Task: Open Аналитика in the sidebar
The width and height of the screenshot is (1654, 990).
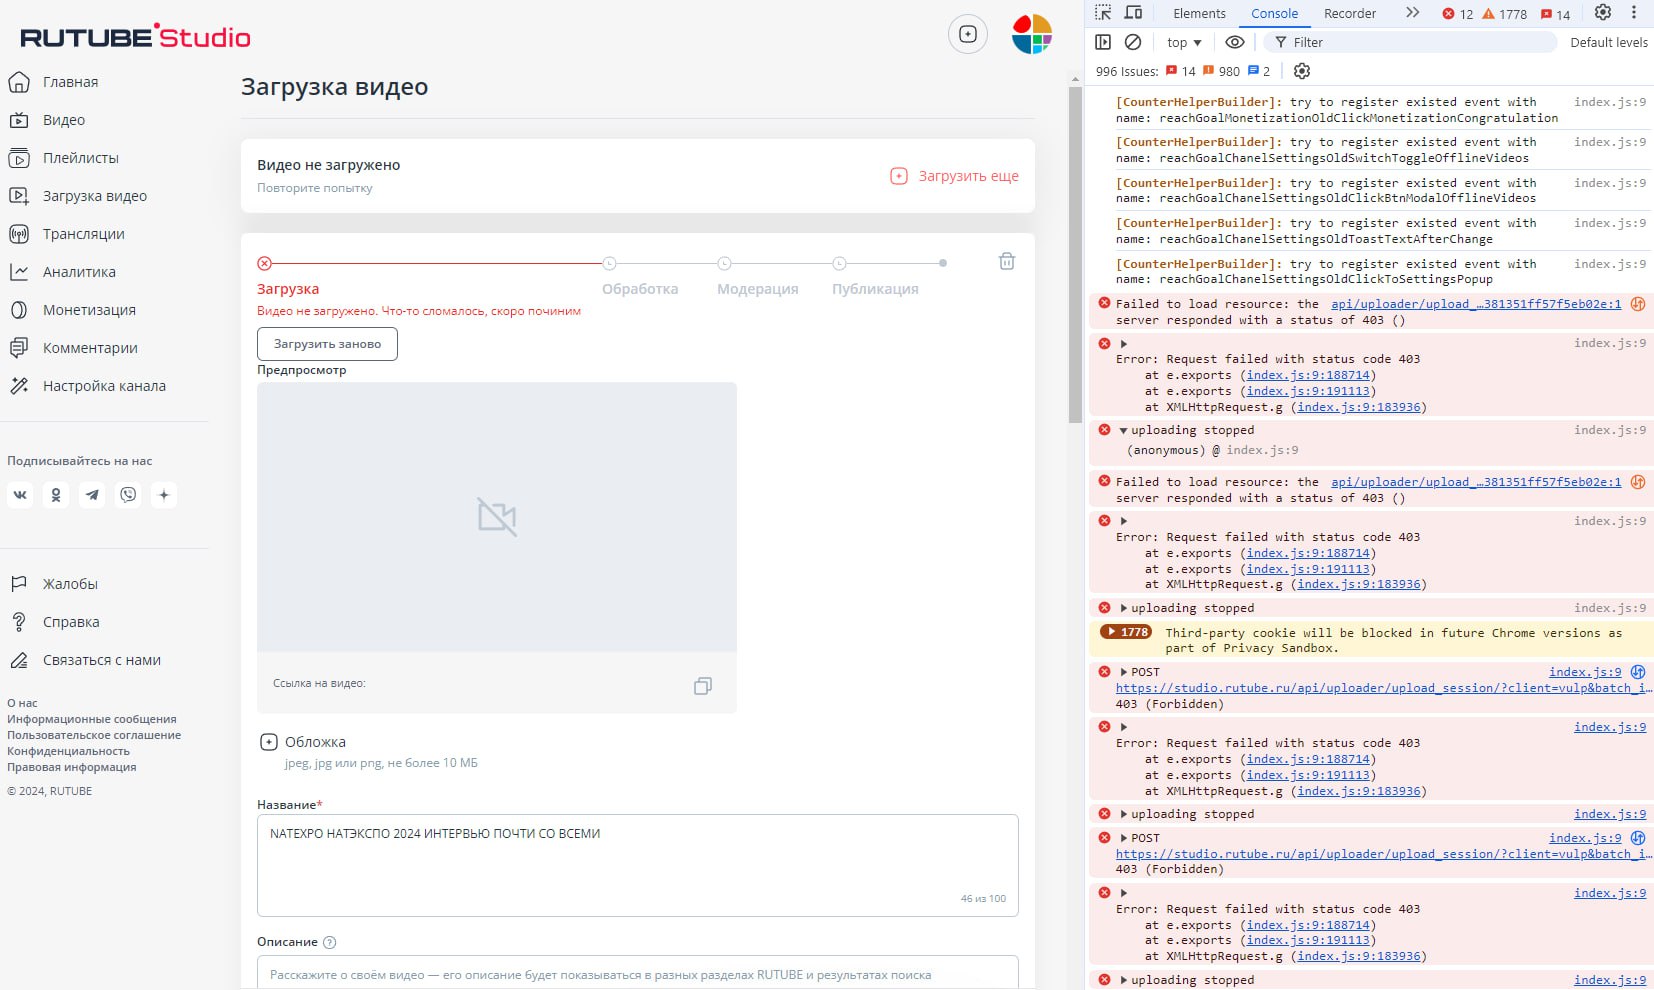Action: 79,272
